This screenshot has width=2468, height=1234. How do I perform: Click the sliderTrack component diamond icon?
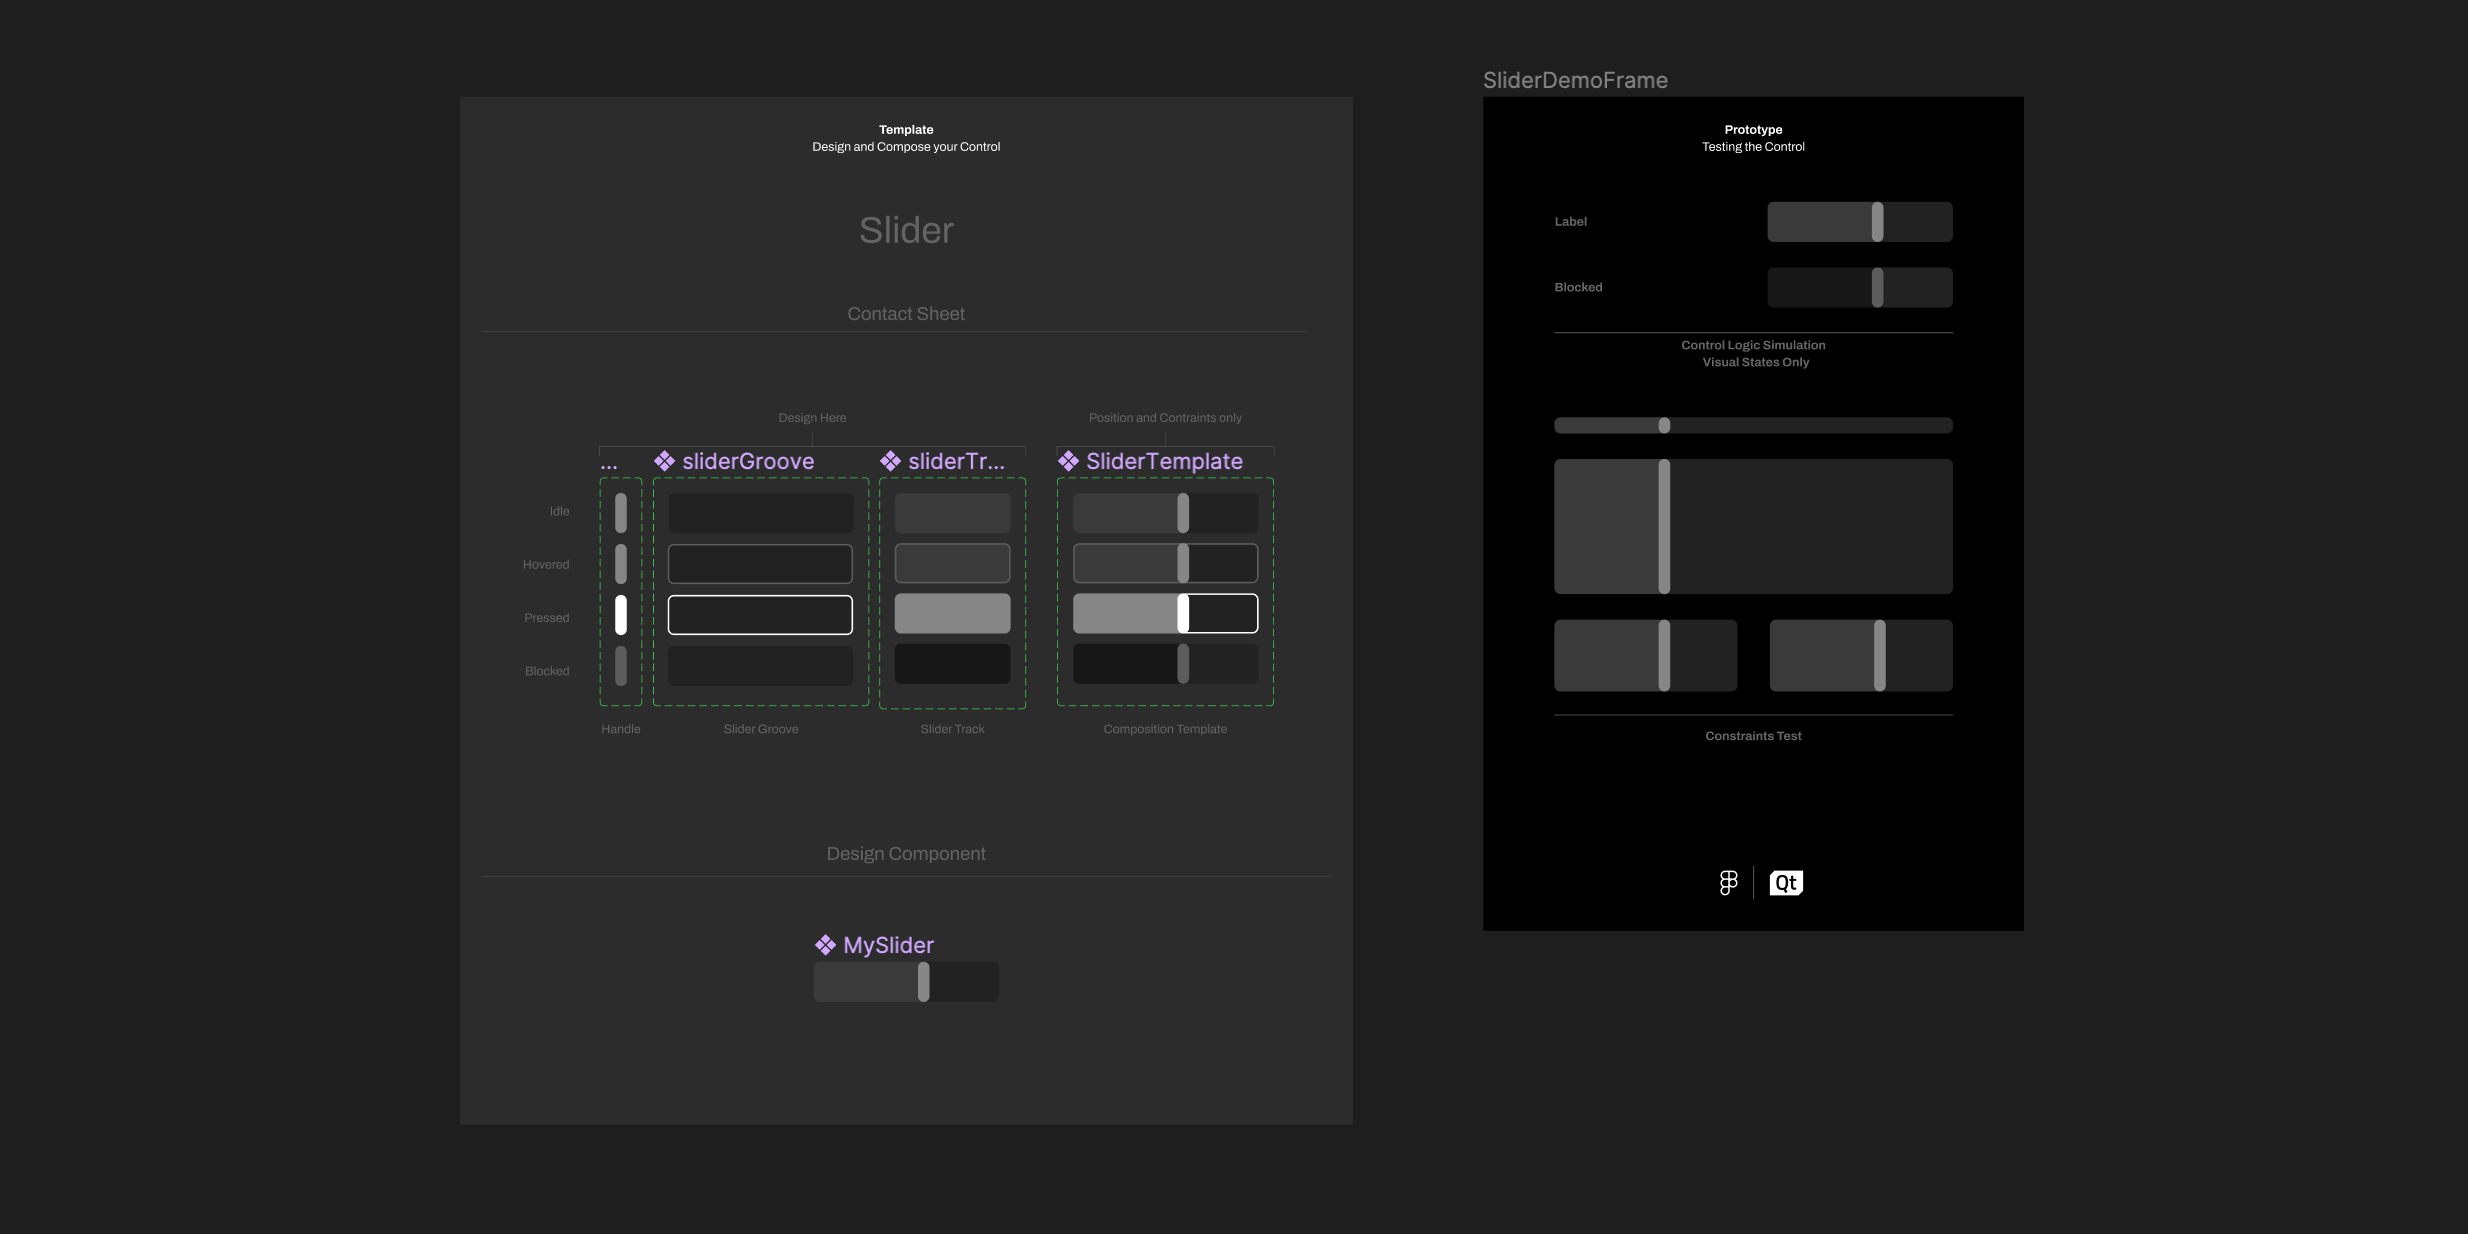point(890,461)
